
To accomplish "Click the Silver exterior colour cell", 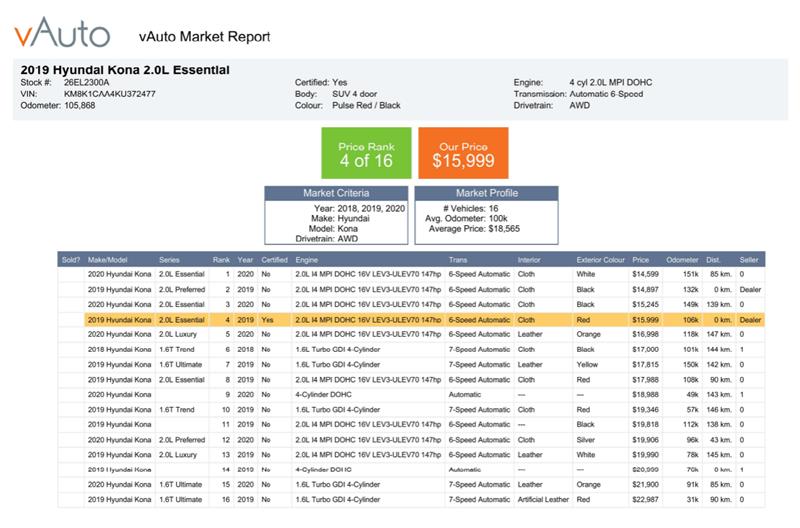I will tap(586, 440).
